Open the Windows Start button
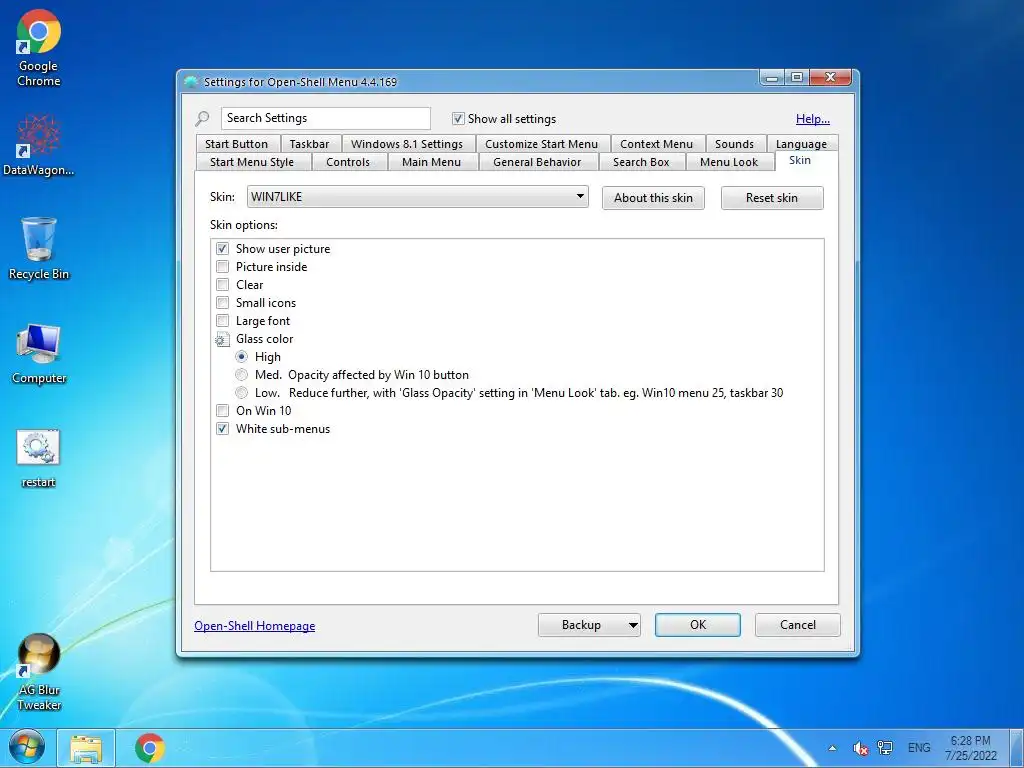 click(26, 748)
